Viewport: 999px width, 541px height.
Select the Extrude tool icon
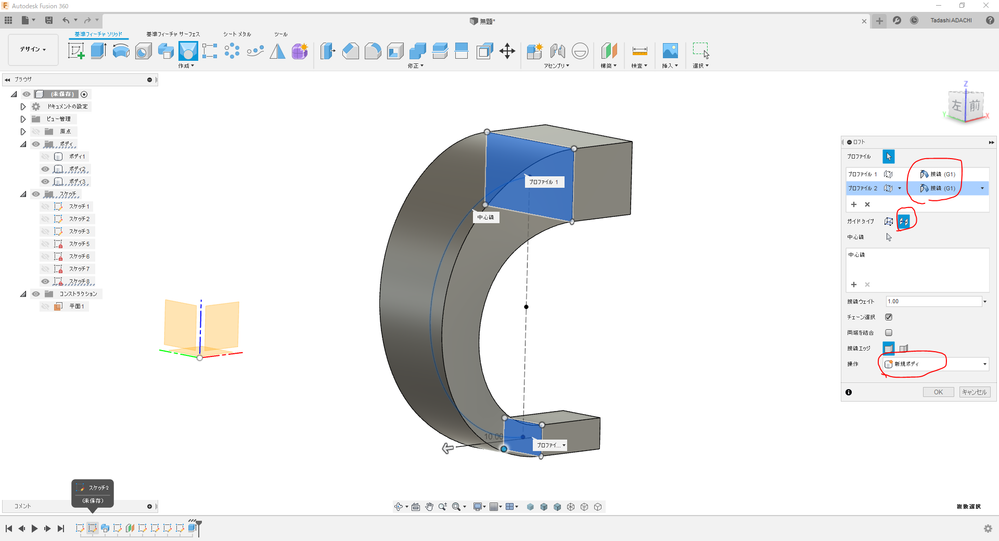(98, 51)
